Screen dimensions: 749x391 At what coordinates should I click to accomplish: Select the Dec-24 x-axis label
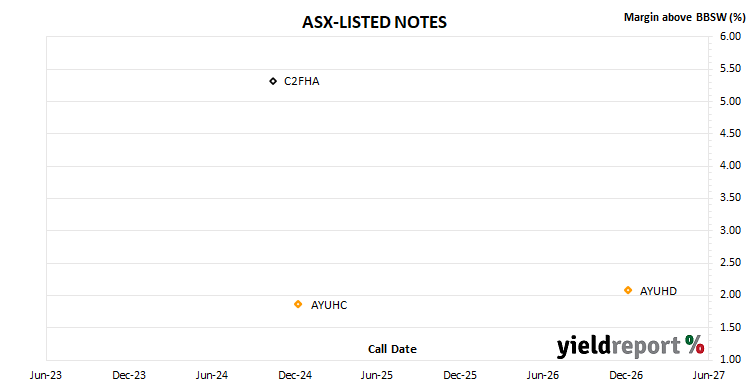(295, 375)
